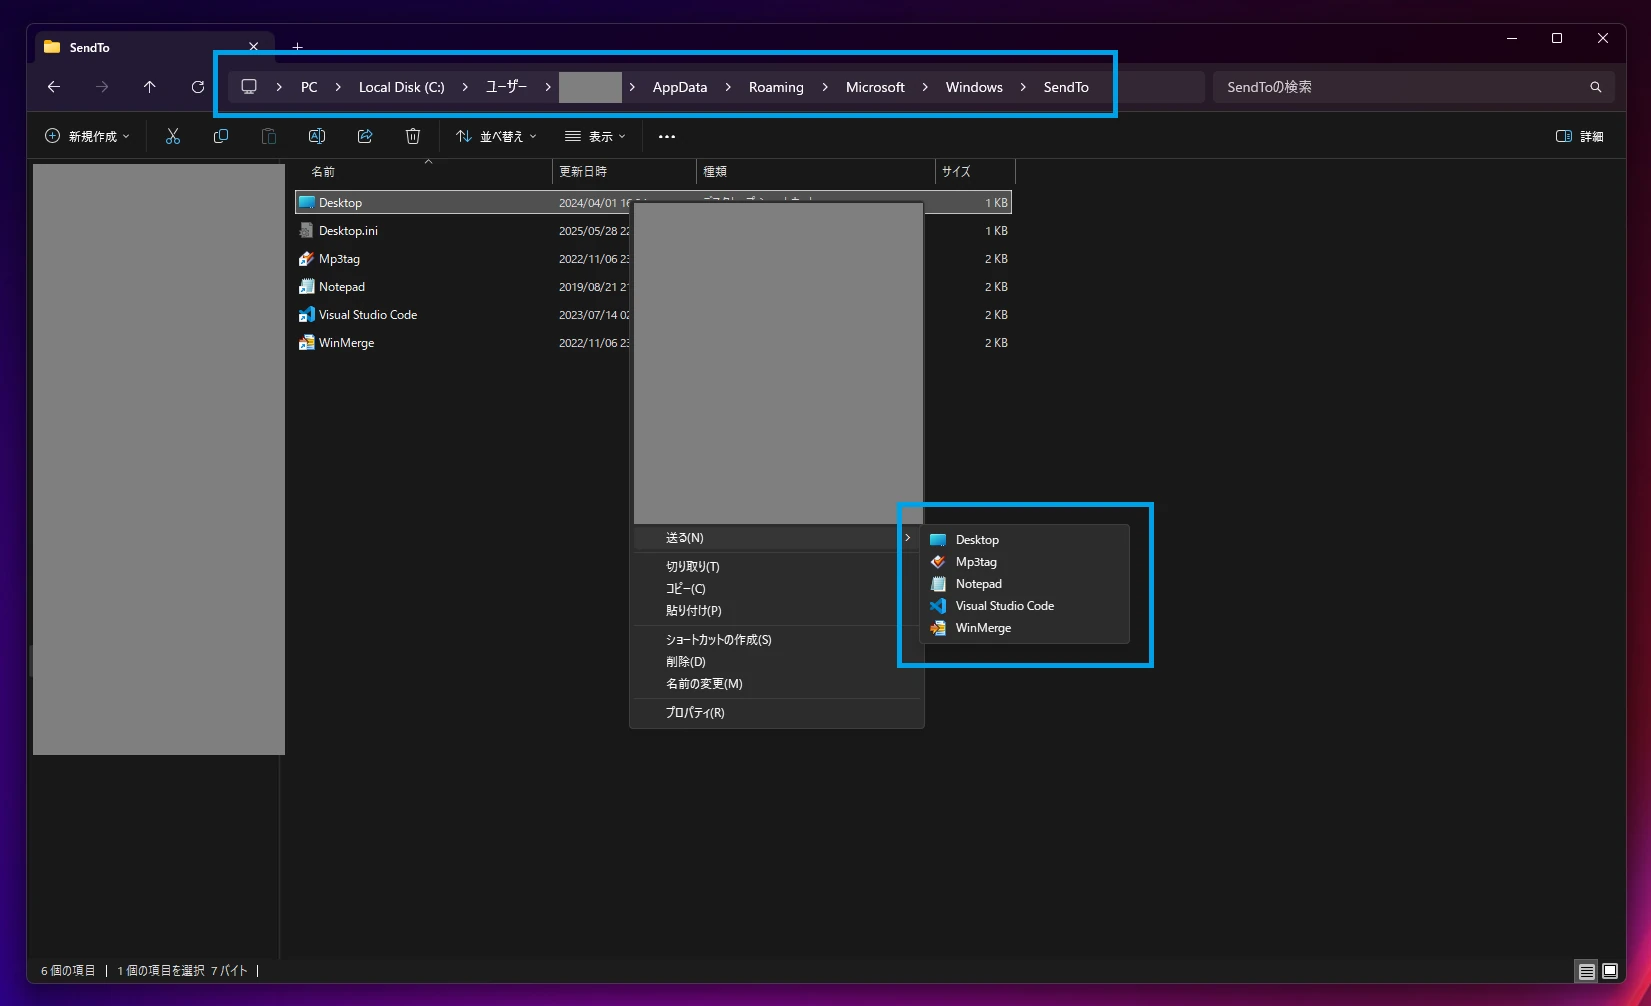
Task: Navigate back with the back arrow
Action: [54, 87]
